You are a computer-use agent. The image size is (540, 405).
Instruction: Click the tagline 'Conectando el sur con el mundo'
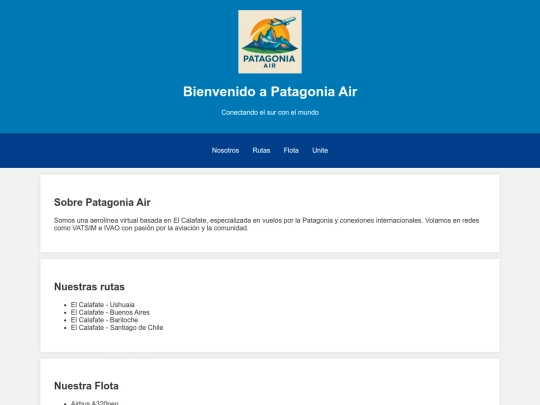click(270, 113)
